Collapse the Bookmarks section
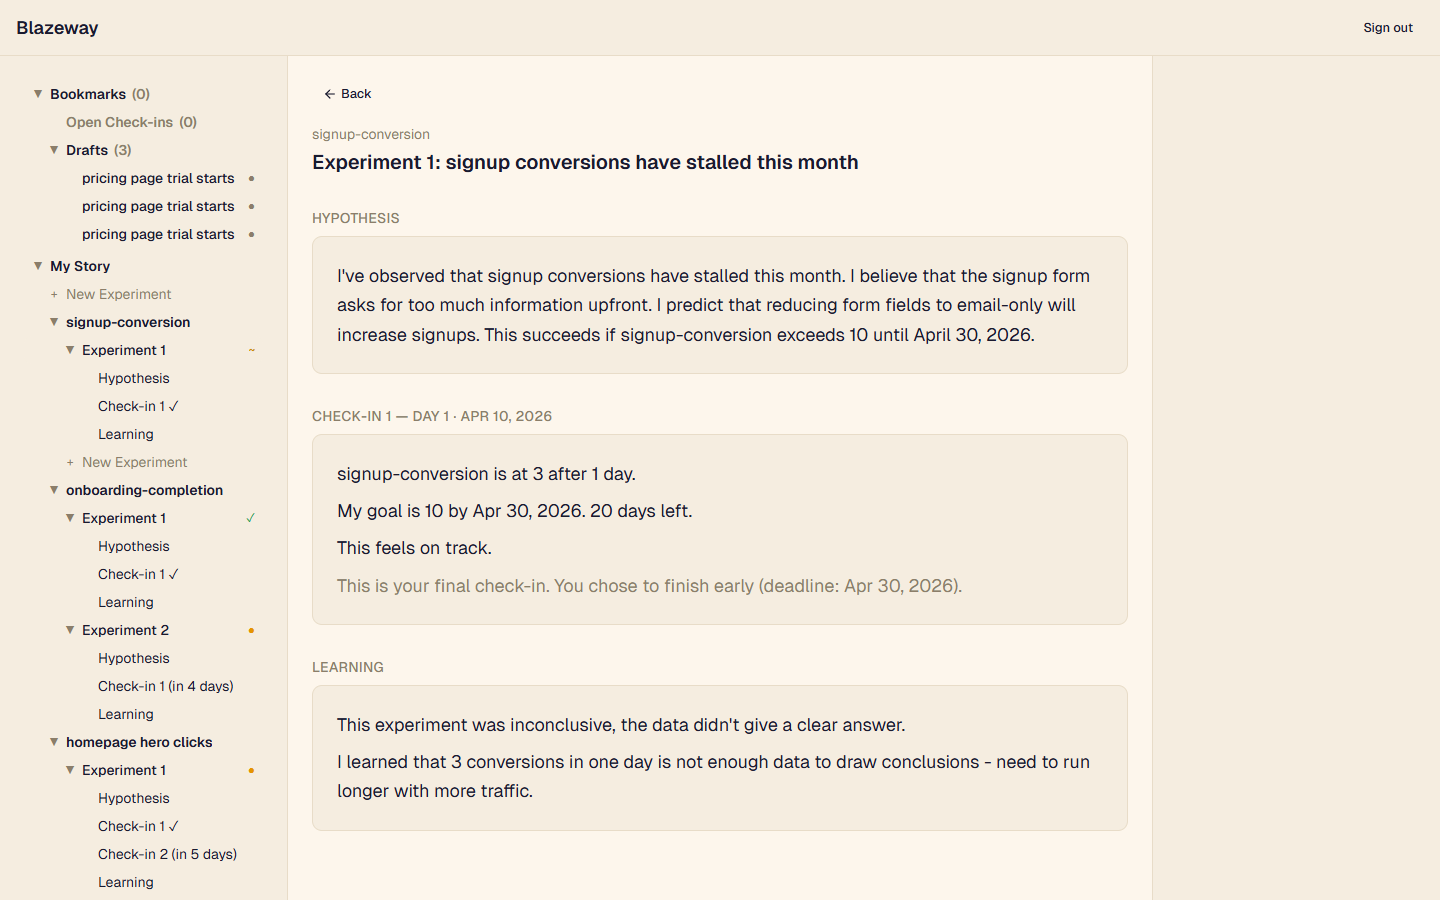This screenshot has width=1440, height=900. pos(38,93)
